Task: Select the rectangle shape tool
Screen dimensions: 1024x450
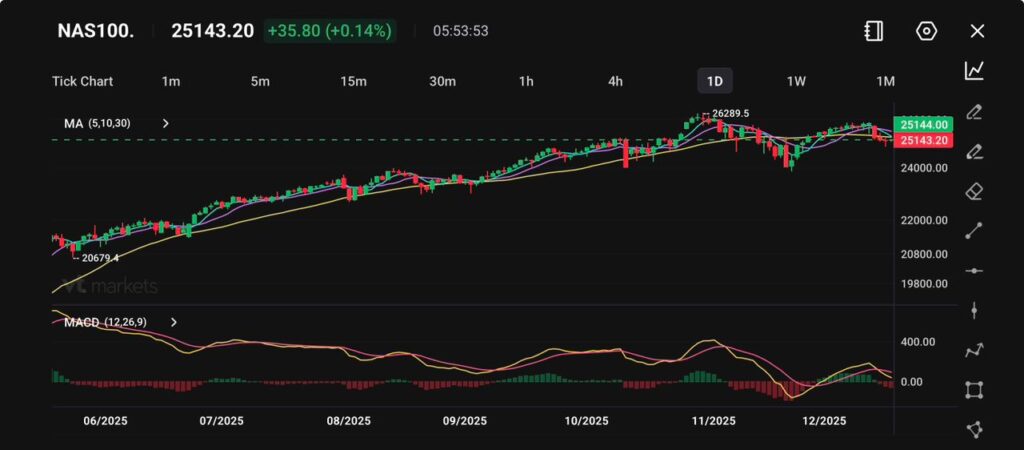Action: coord(974,390)
